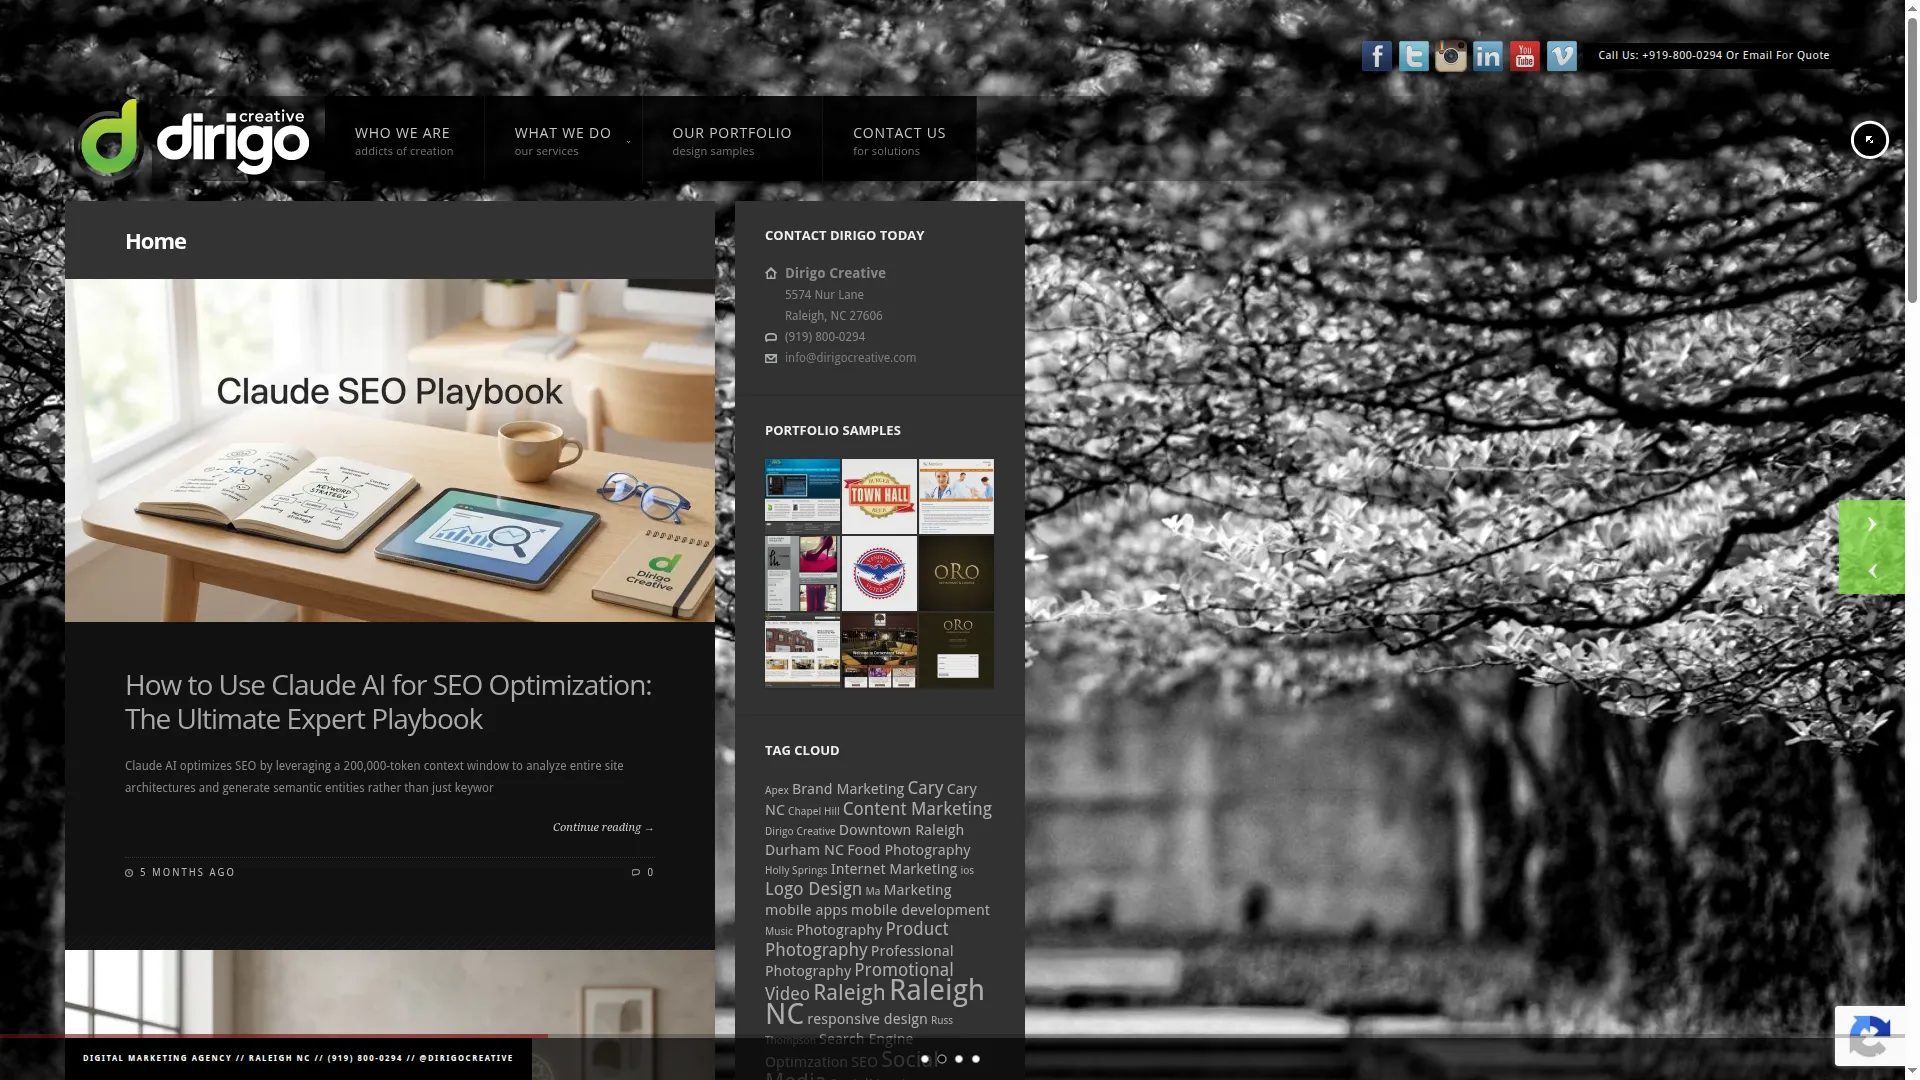This screenshot has height=1080, width=1920.
Task: Click the (919) 800-0294 sidebar phone number
Action: [825, 337]
